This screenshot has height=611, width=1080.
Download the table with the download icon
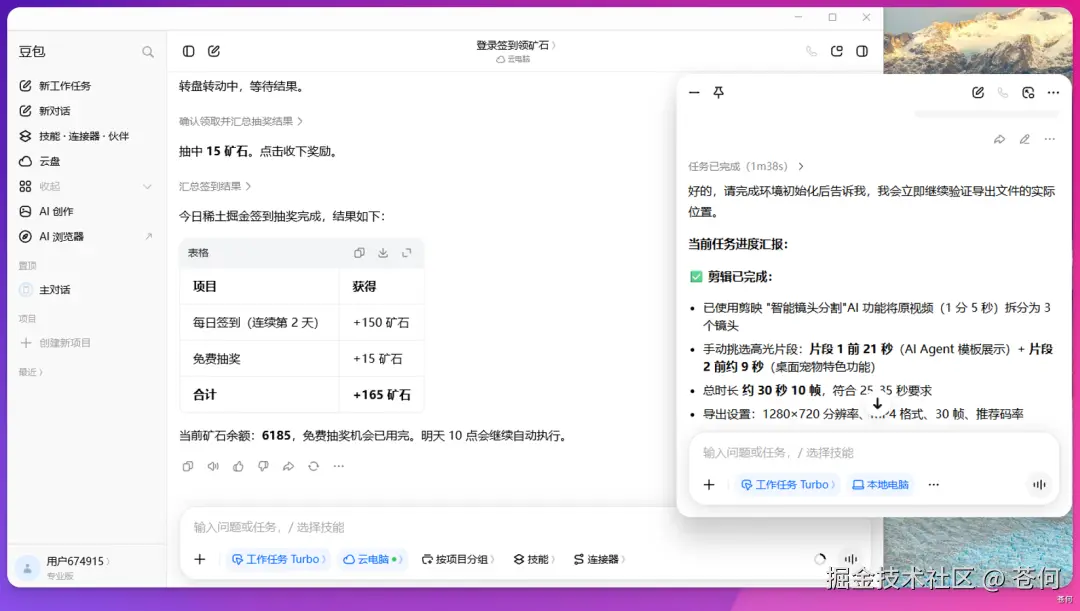383,253
